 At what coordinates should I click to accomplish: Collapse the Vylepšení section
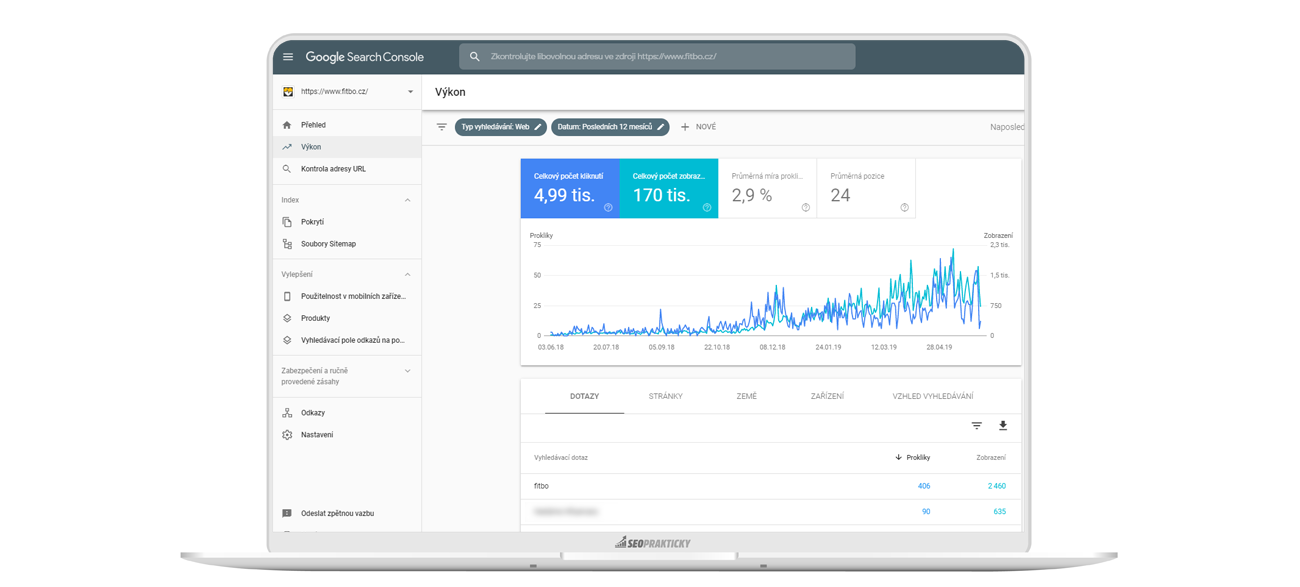408,274
